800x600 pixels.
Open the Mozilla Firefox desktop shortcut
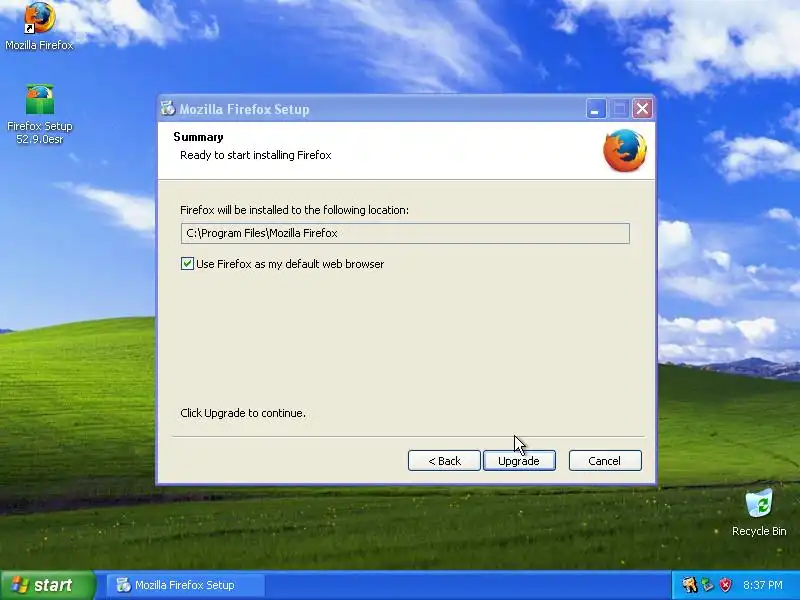[x=39, y=26]
